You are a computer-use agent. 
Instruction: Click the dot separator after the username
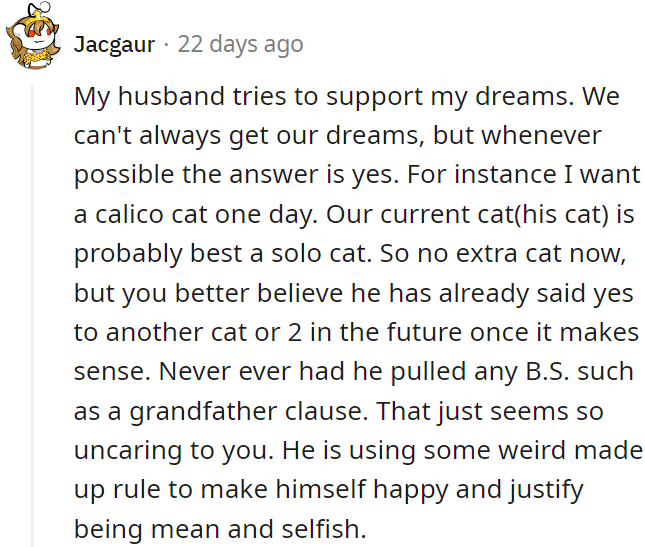pyautogui.click(x=166, y=45)
